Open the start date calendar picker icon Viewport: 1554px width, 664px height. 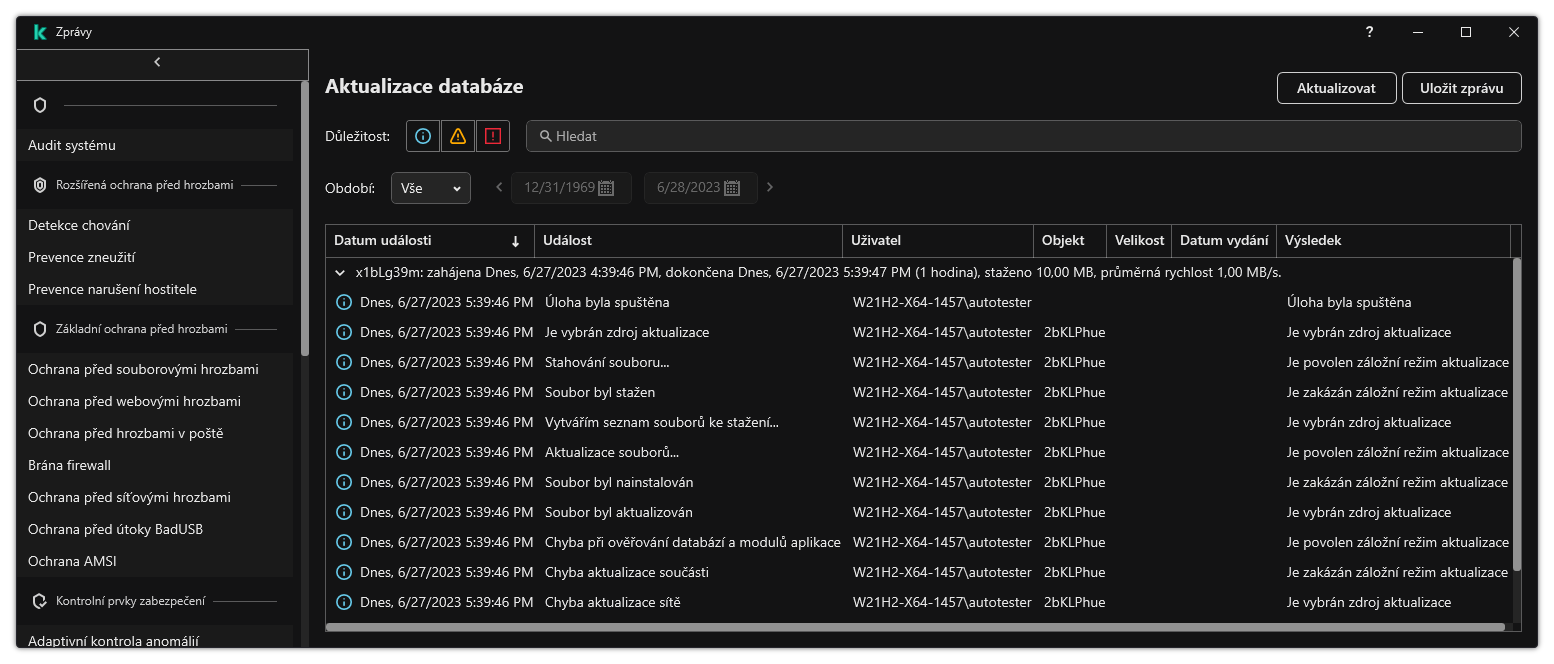click(x=606, y=188)
